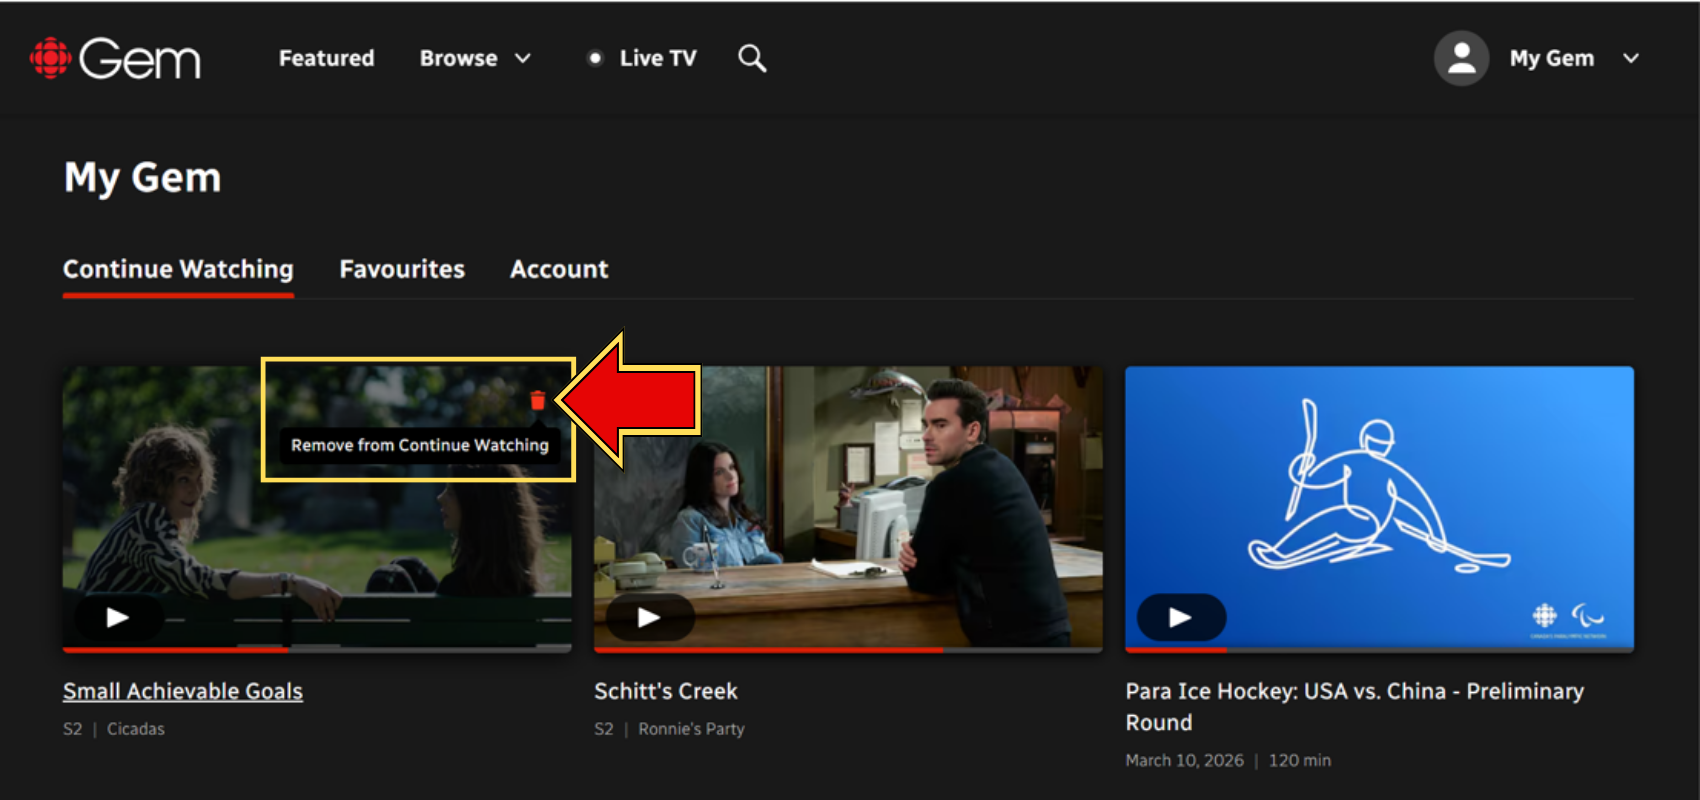Viewport: 1700px width, 800px height.
Task: Click the 'S2 | Ronnie's Party' episode text
Action: tap(669, 729)
